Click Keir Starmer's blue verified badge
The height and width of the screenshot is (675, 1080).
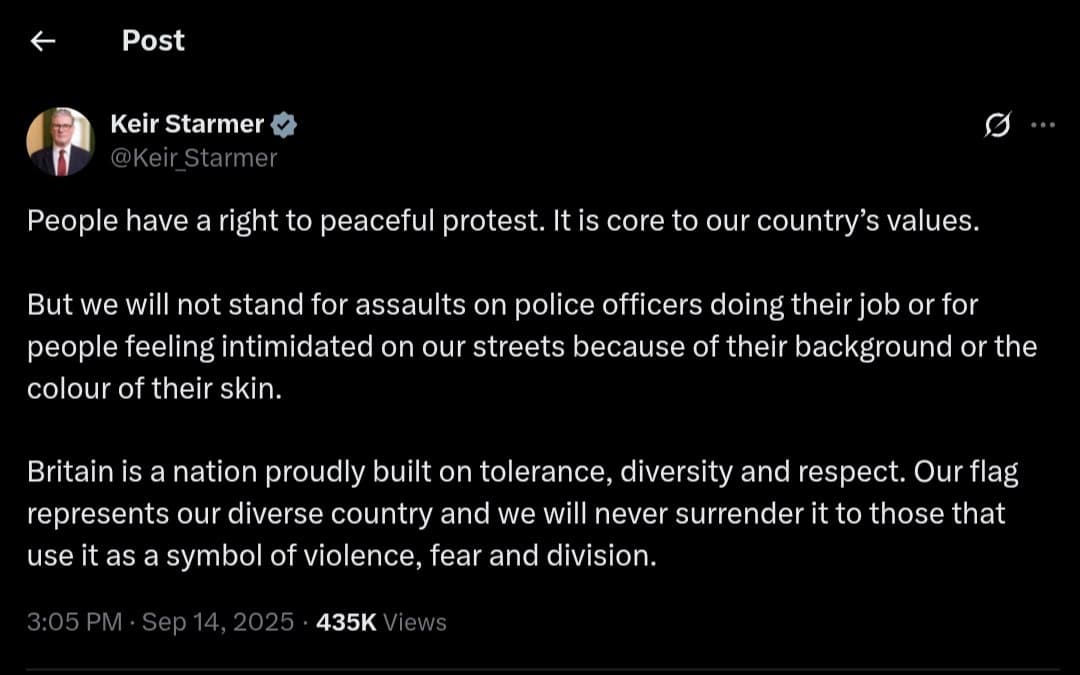tap(285, 124)
